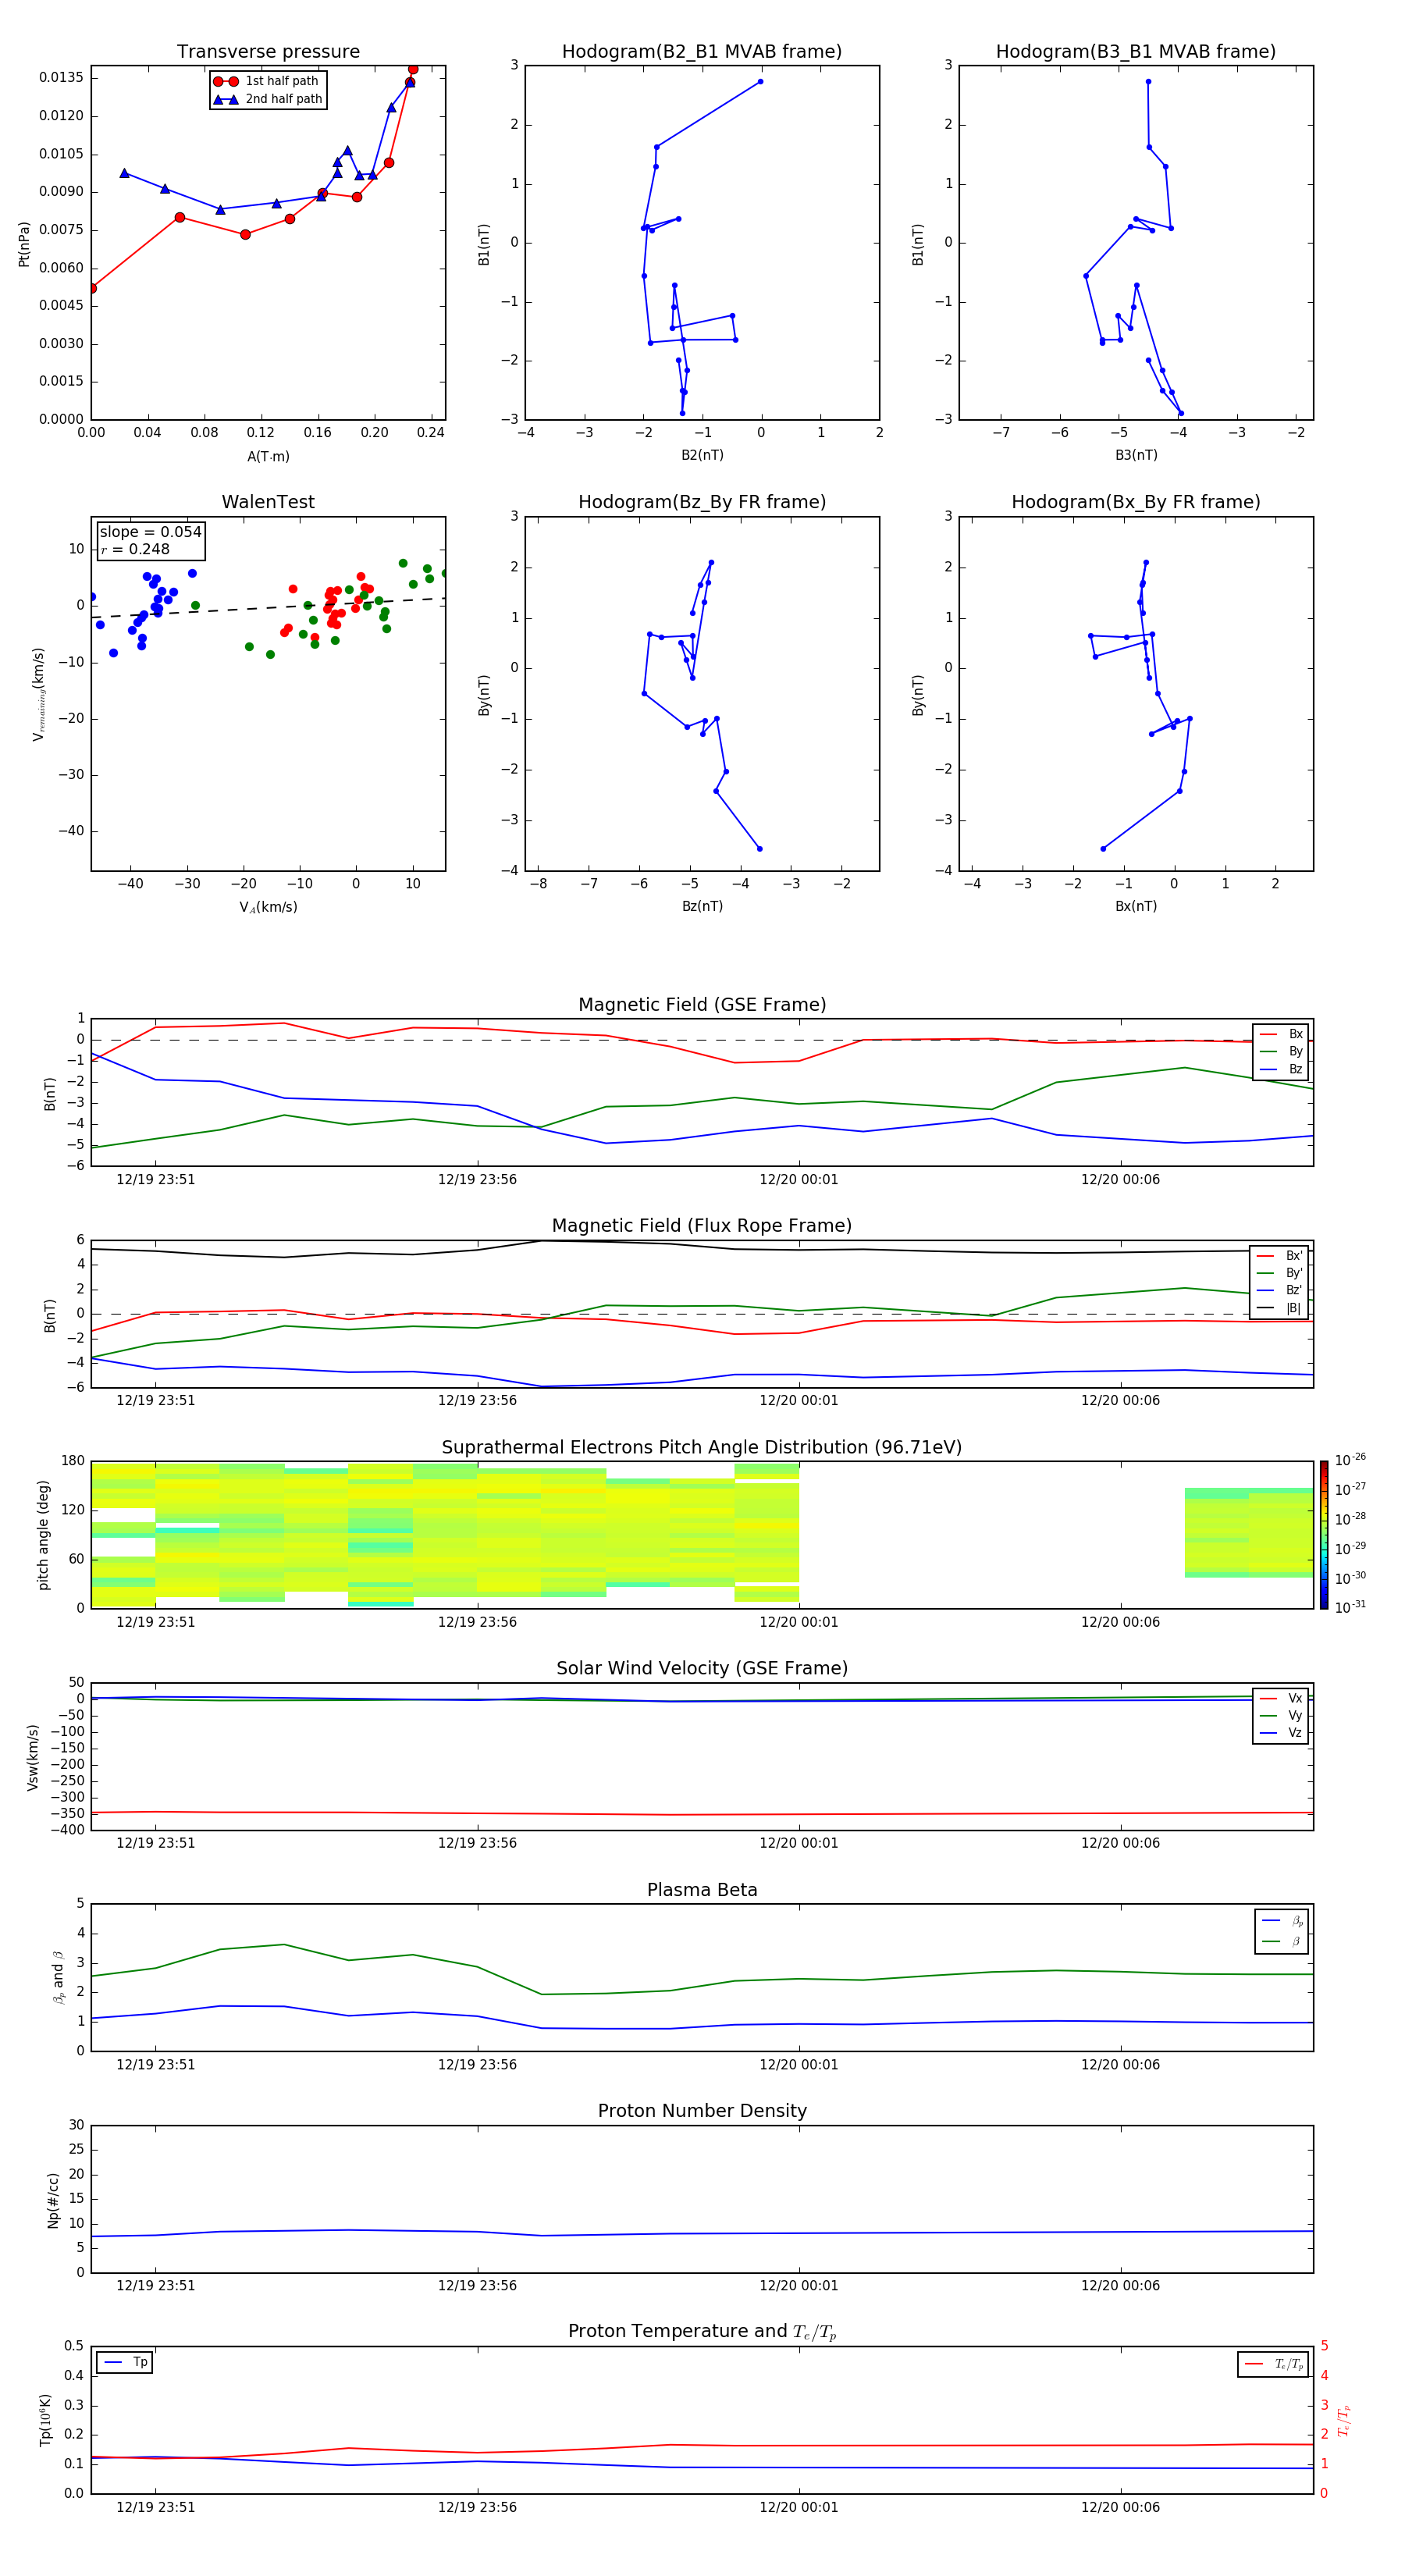Click 'Vsw(km/s)' y-axis label
Screen dimensions: 1405x2576
[x=33, y=1757]
